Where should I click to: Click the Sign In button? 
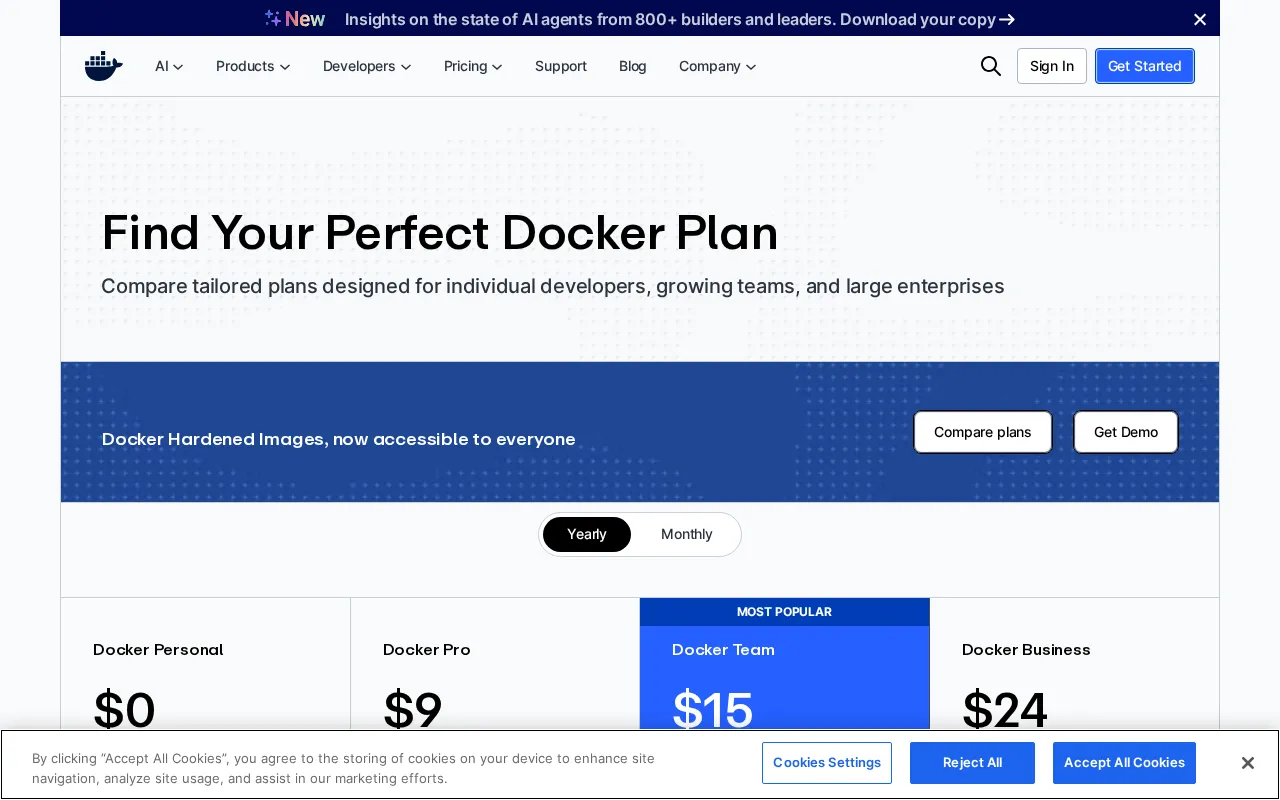coord(1052,66)
